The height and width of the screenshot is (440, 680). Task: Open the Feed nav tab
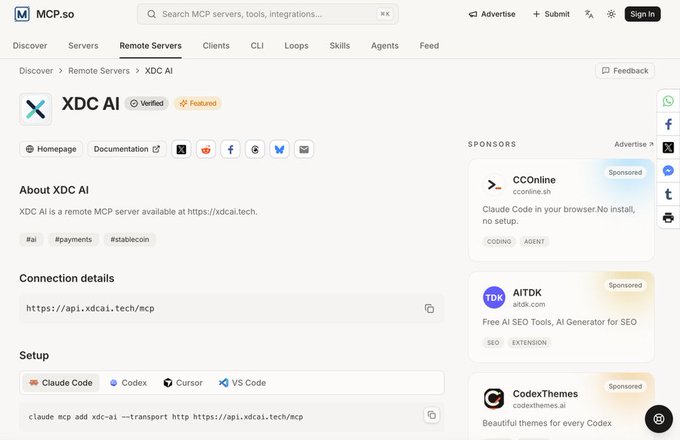click(x=429, y=46)
